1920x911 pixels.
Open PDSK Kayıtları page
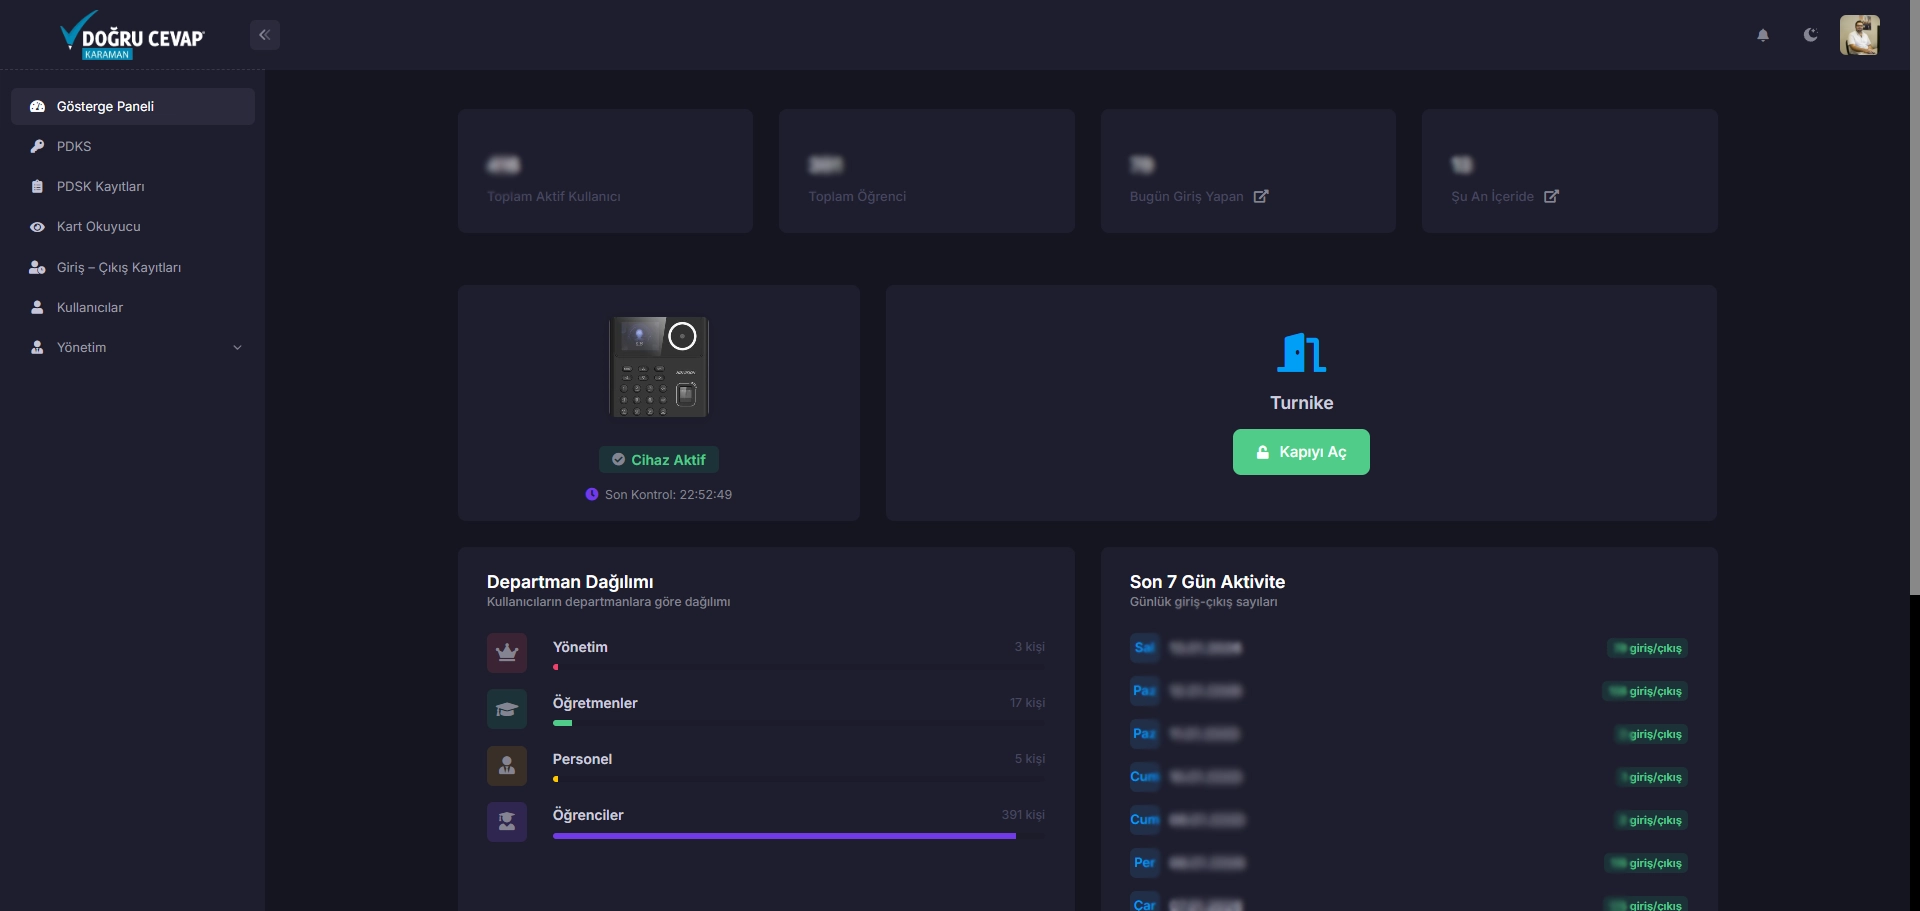[100, 187]
